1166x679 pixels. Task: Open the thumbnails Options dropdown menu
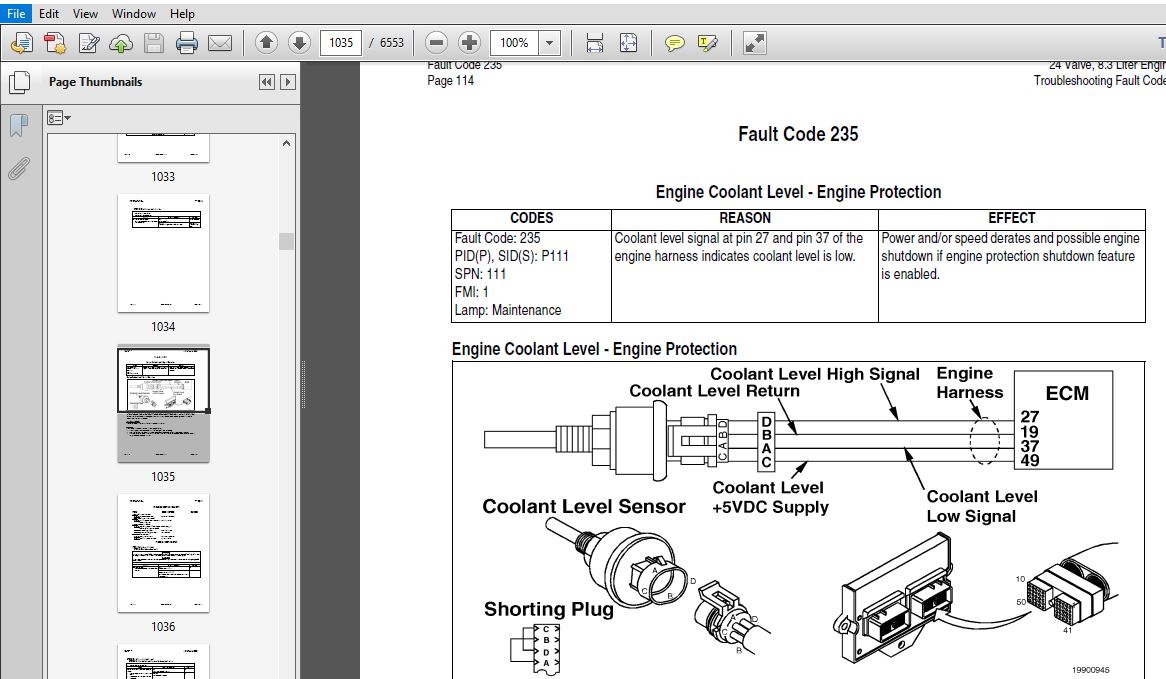pyautogui.click(x=59, y=118)
